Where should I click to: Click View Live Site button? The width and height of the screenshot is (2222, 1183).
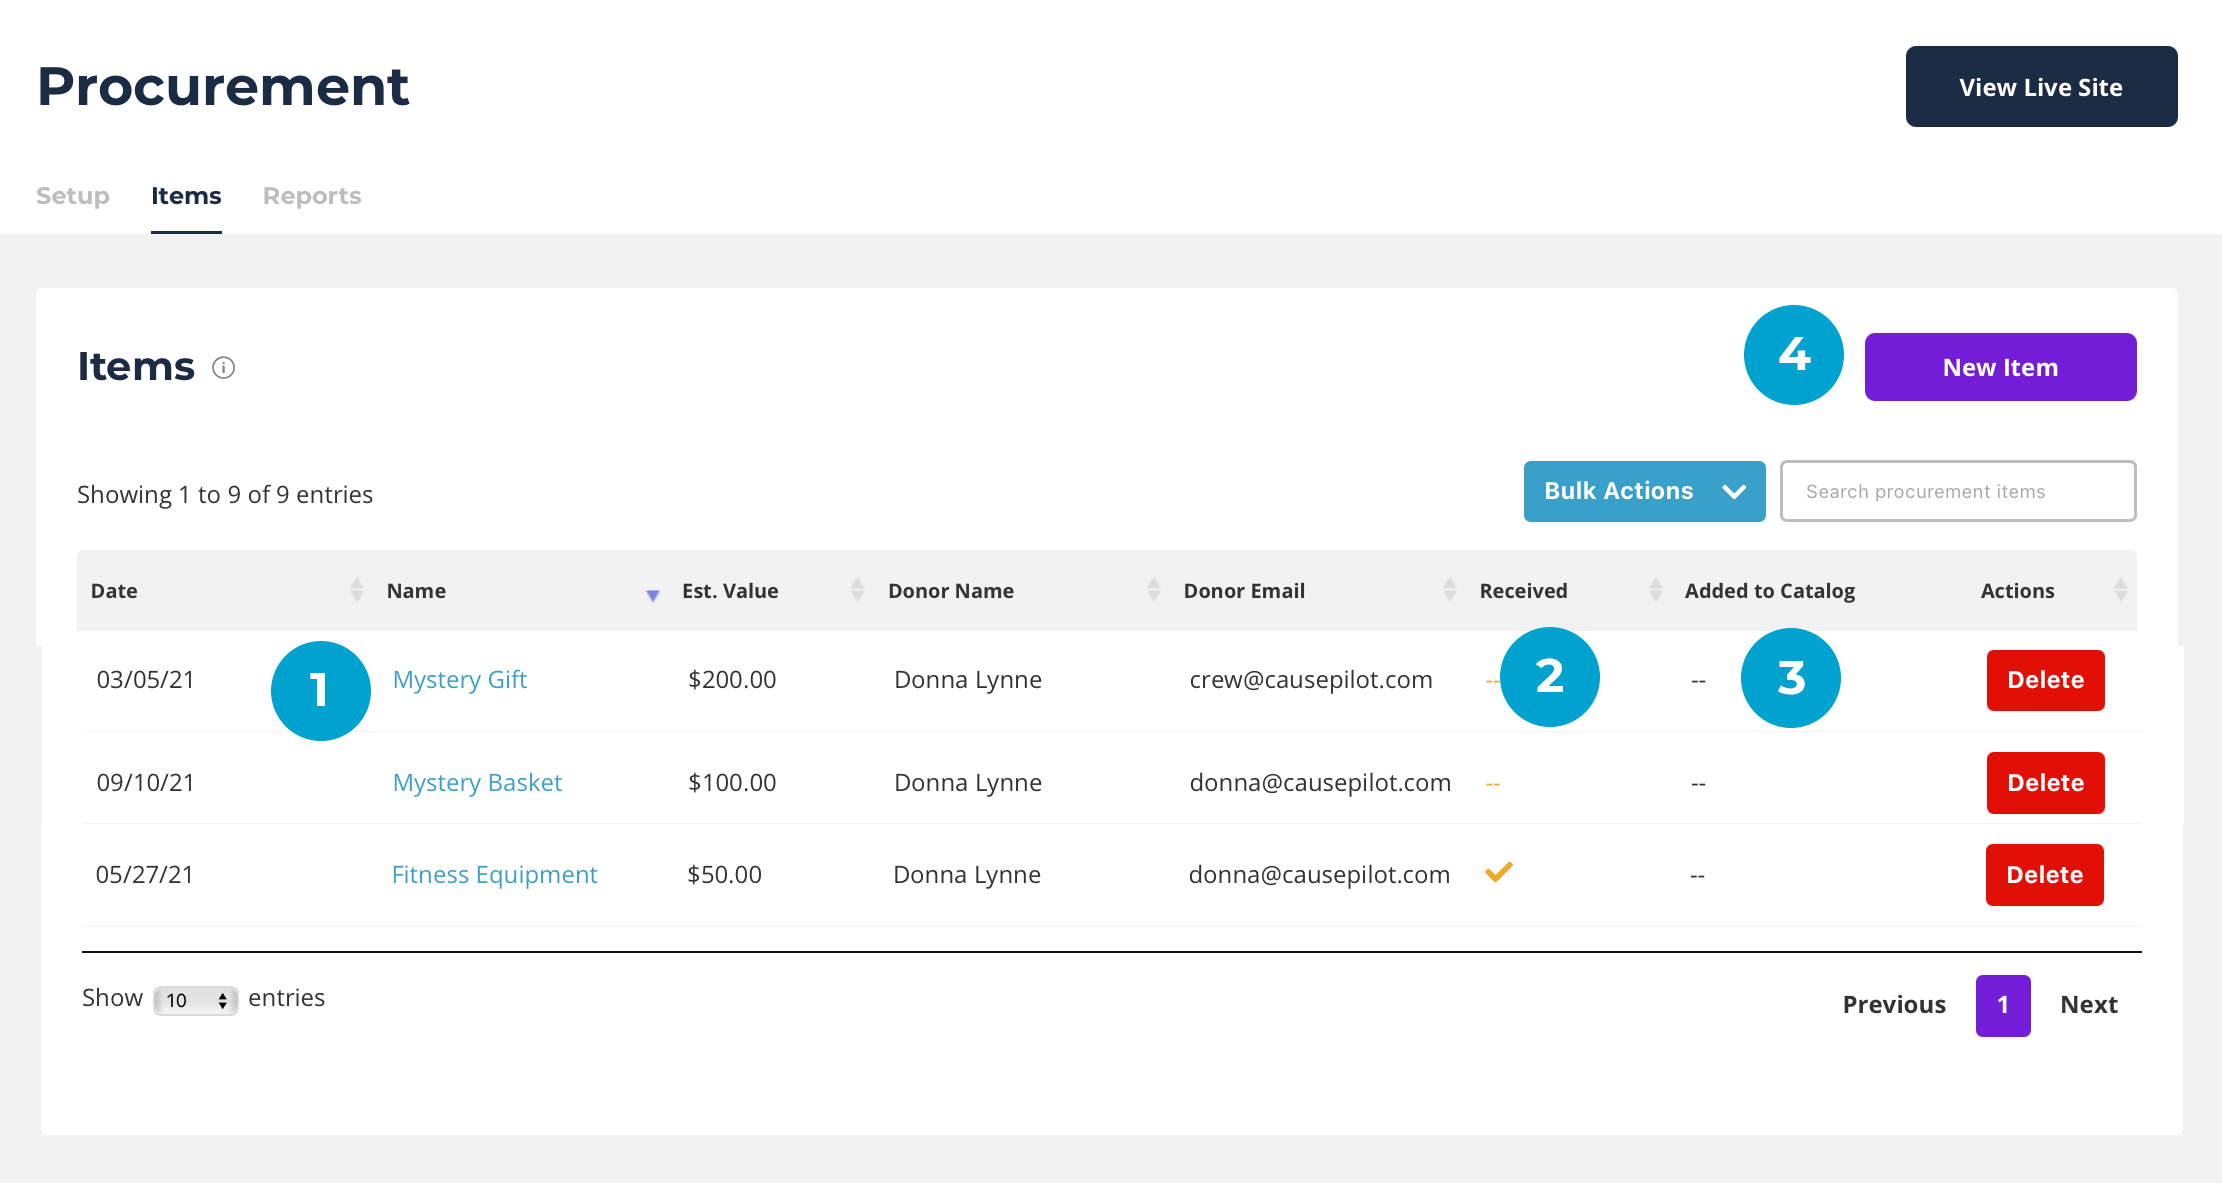tap(2040, 87)
